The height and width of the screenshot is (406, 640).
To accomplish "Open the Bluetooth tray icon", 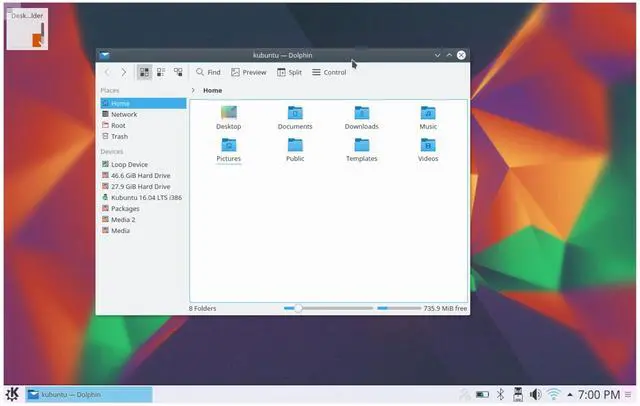I will [x=502, y=395].
